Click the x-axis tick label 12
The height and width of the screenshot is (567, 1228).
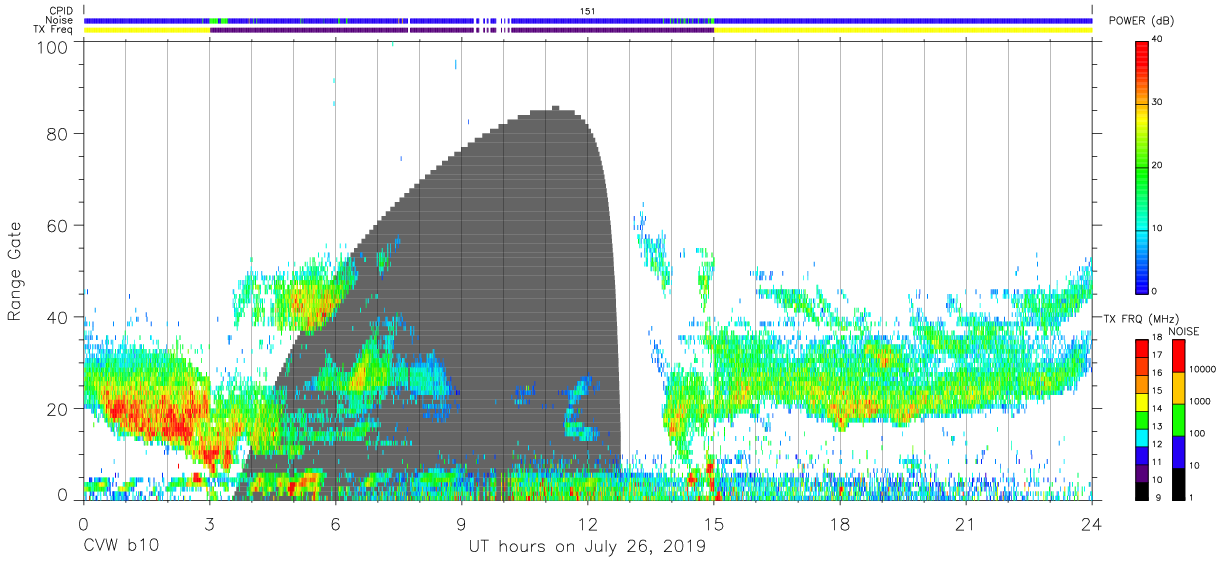click(587, 523)
